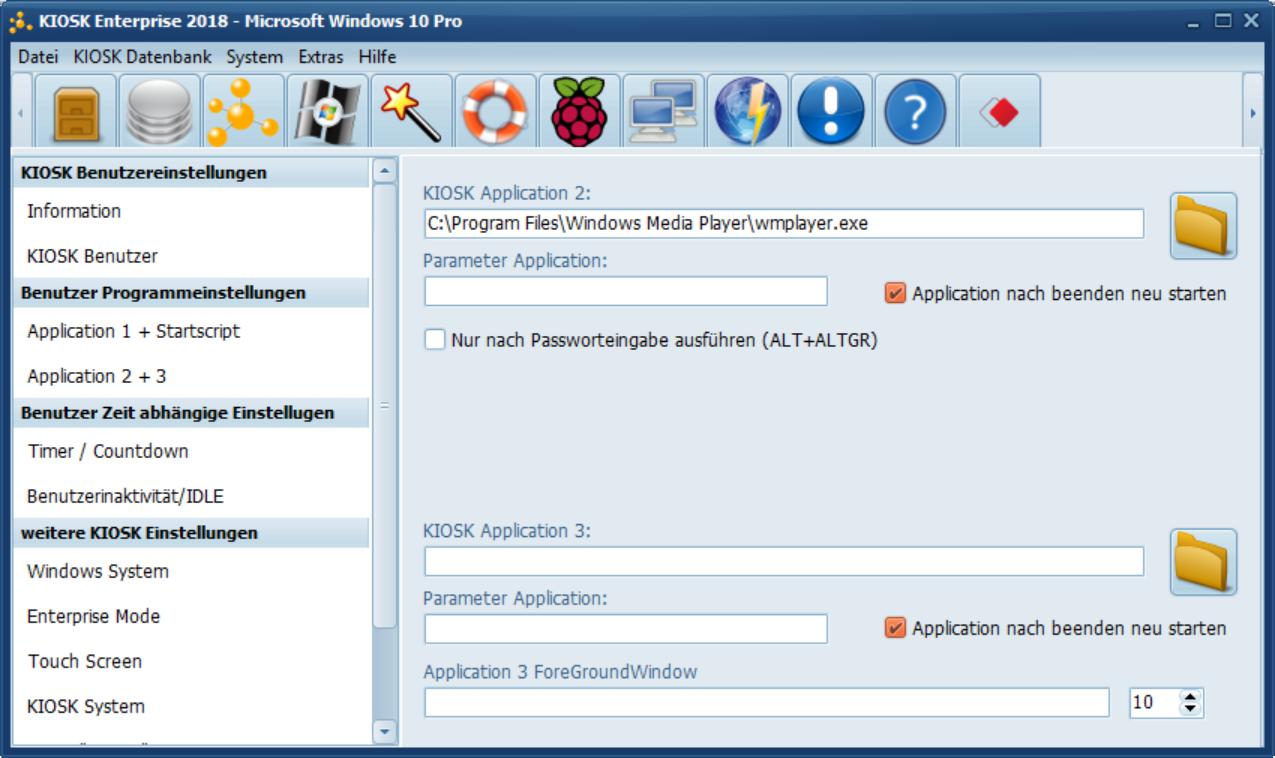
Task: Open the System menu
Action: coord(254,57)
